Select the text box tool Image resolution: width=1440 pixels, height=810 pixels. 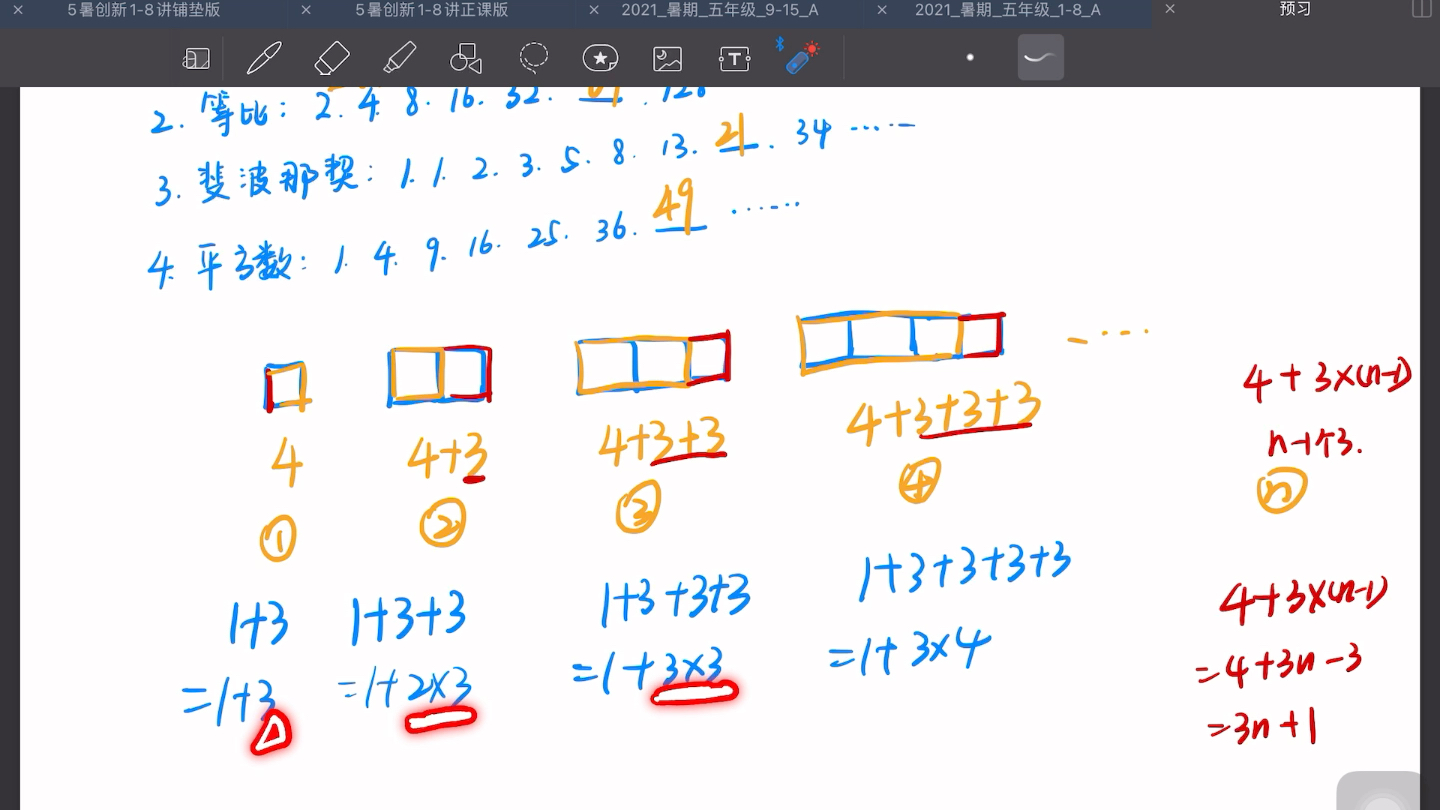point(734,58)
